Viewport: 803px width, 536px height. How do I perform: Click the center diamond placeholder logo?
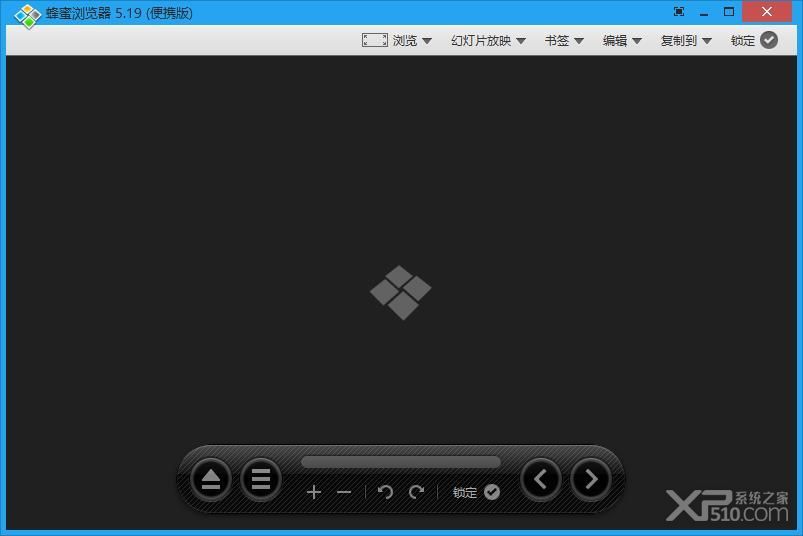tap(400, 292)
